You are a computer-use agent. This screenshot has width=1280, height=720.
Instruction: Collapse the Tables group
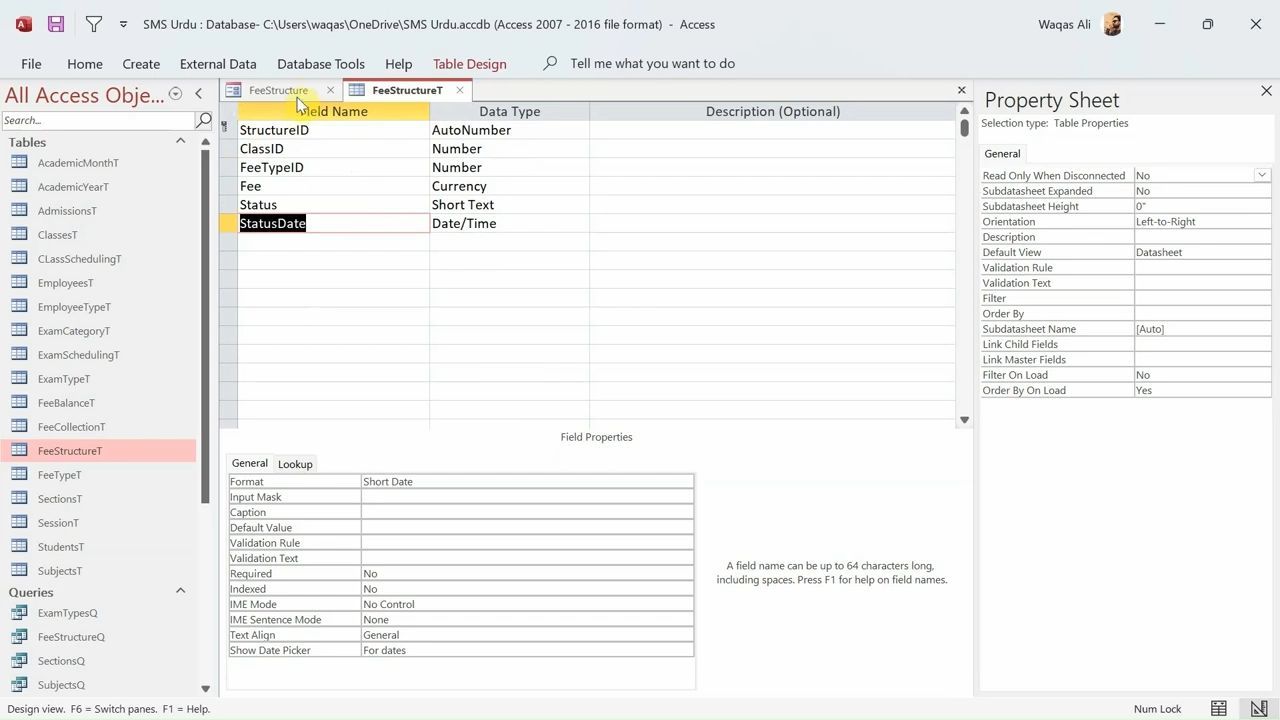click(x=181, y=142)
